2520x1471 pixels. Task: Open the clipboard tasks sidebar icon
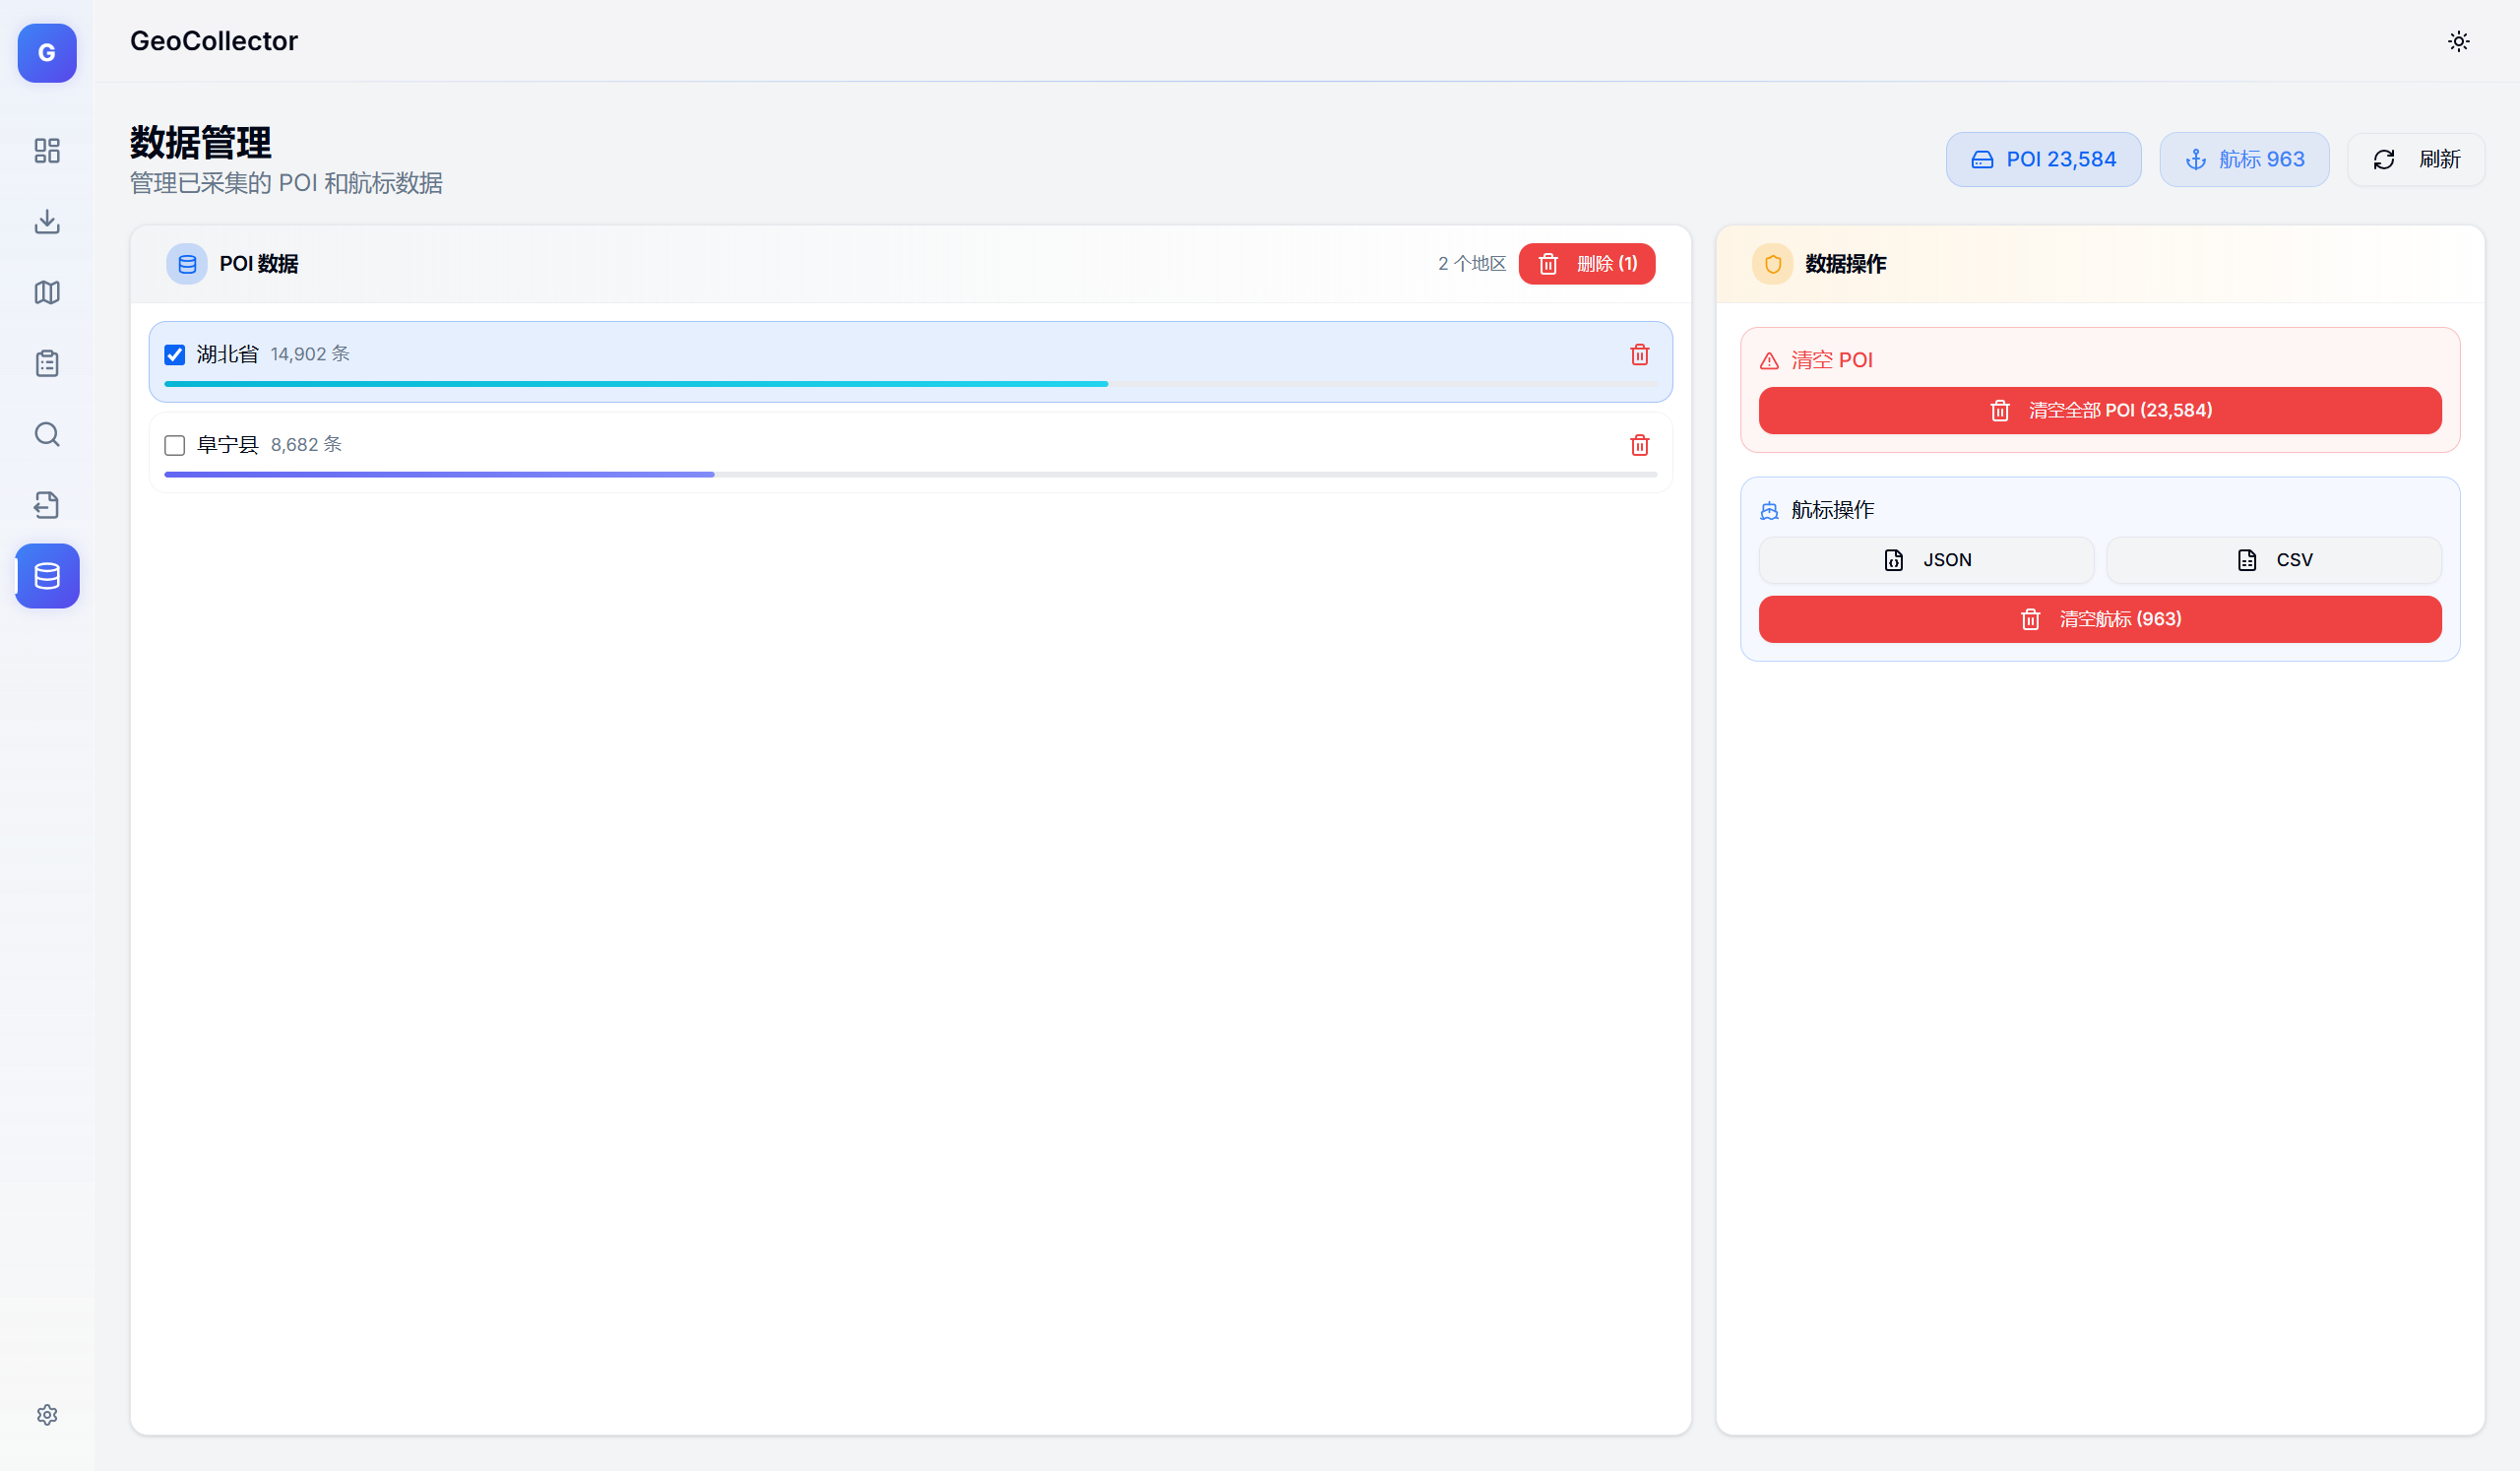(x=47, y=363)
